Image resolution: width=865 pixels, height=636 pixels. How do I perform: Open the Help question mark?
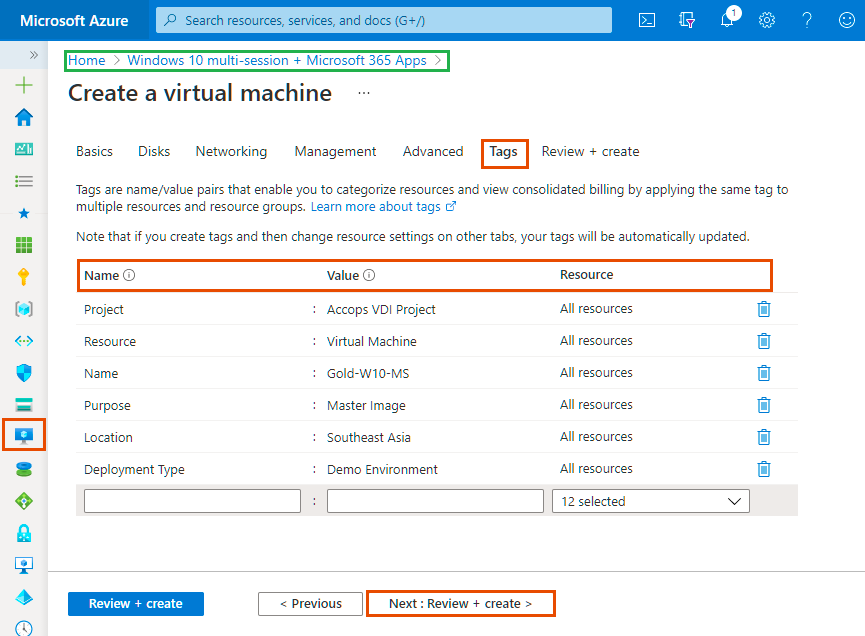pyautogui.click(x=807, y=20)
